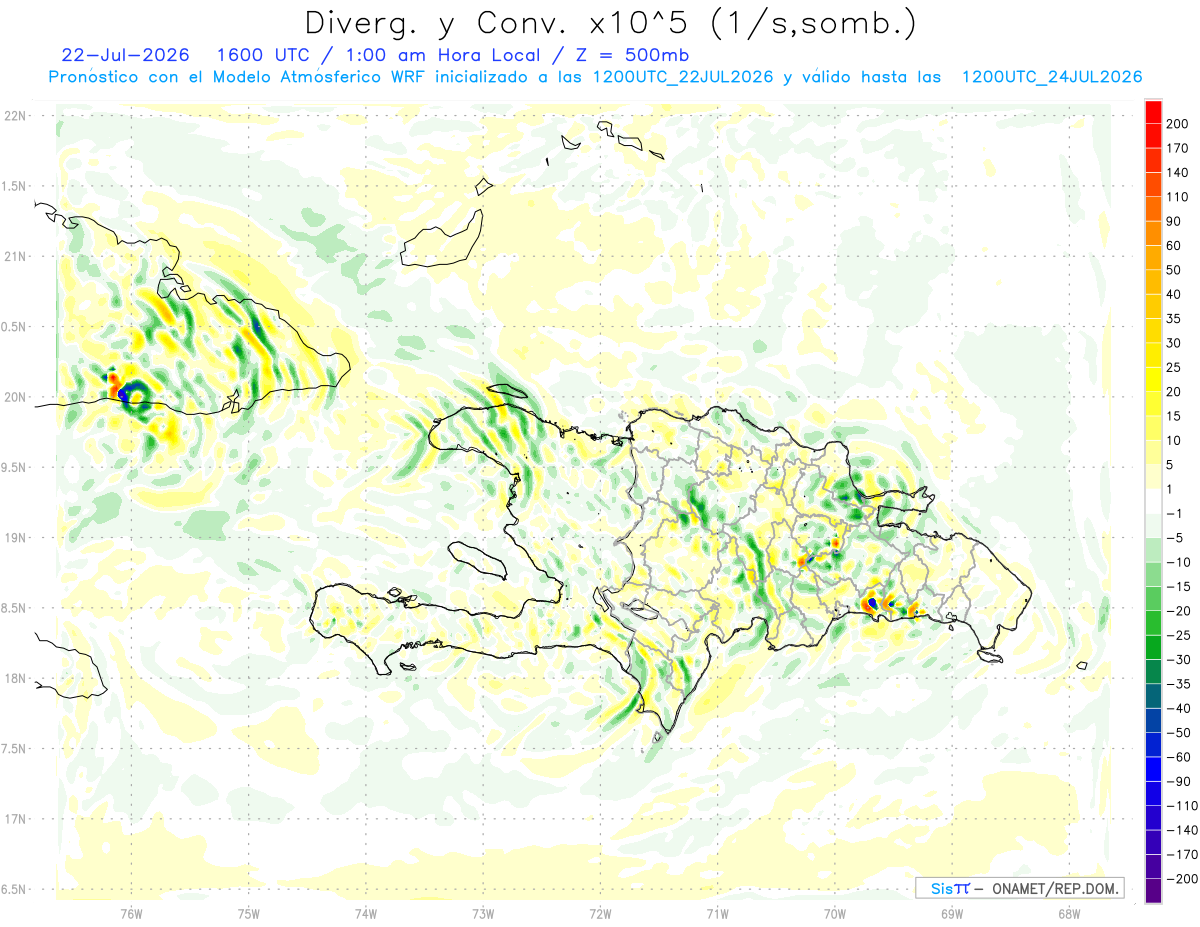Click the '22N' latitude label

(14, 116)
